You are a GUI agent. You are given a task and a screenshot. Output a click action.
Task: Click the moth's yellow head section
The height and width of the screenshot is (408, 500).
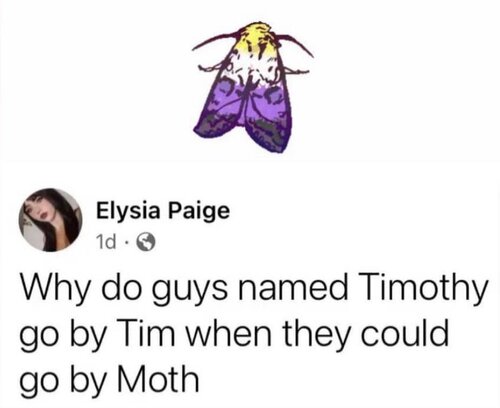coord(260,37)
